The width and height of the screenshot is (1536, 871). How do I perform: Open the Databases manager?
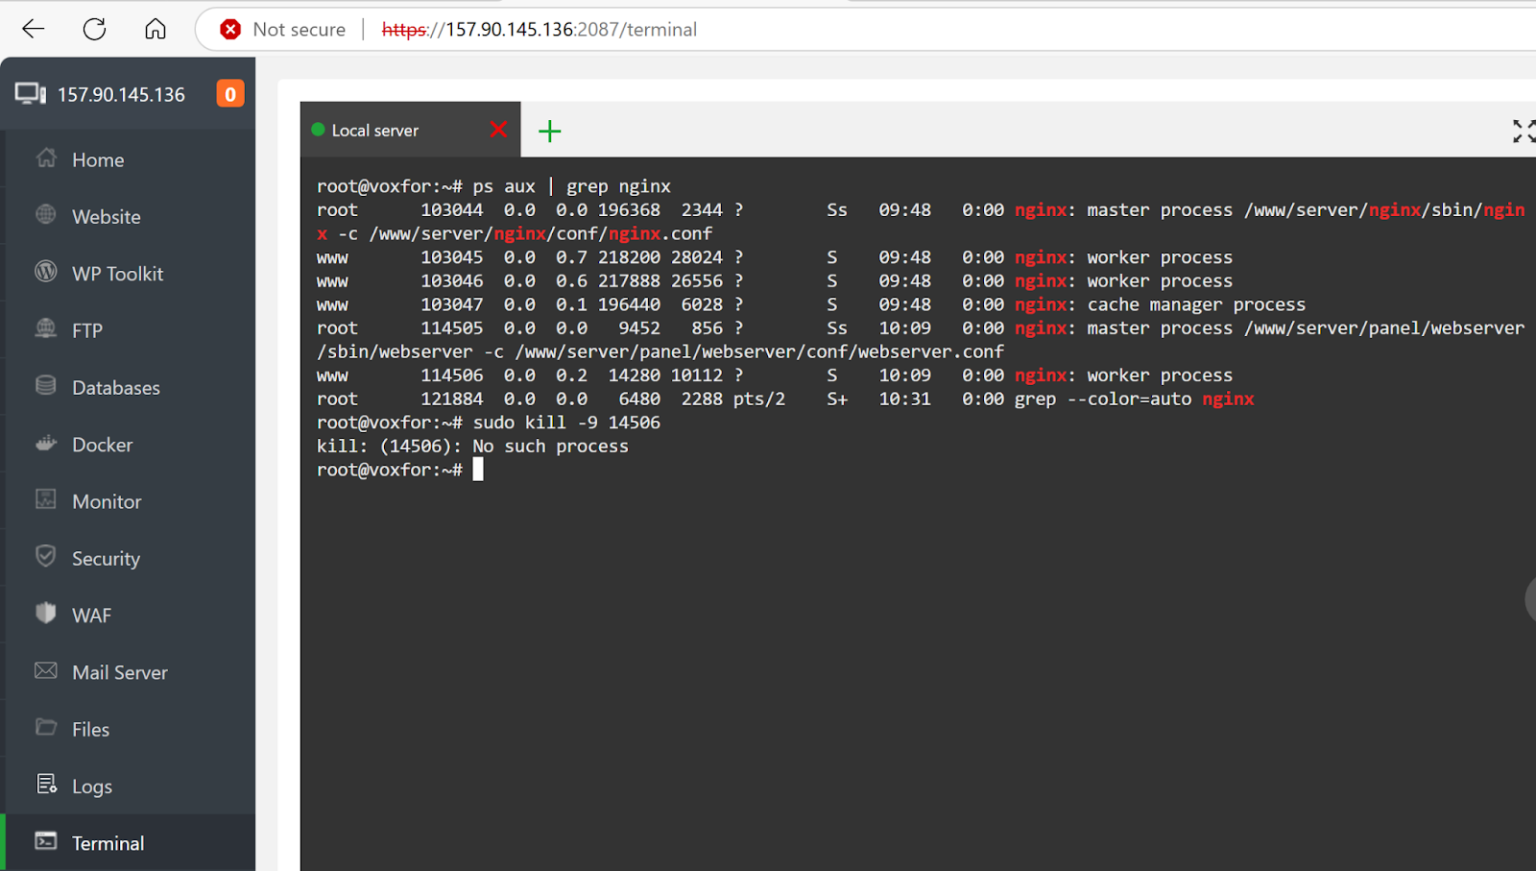[115, 387]
